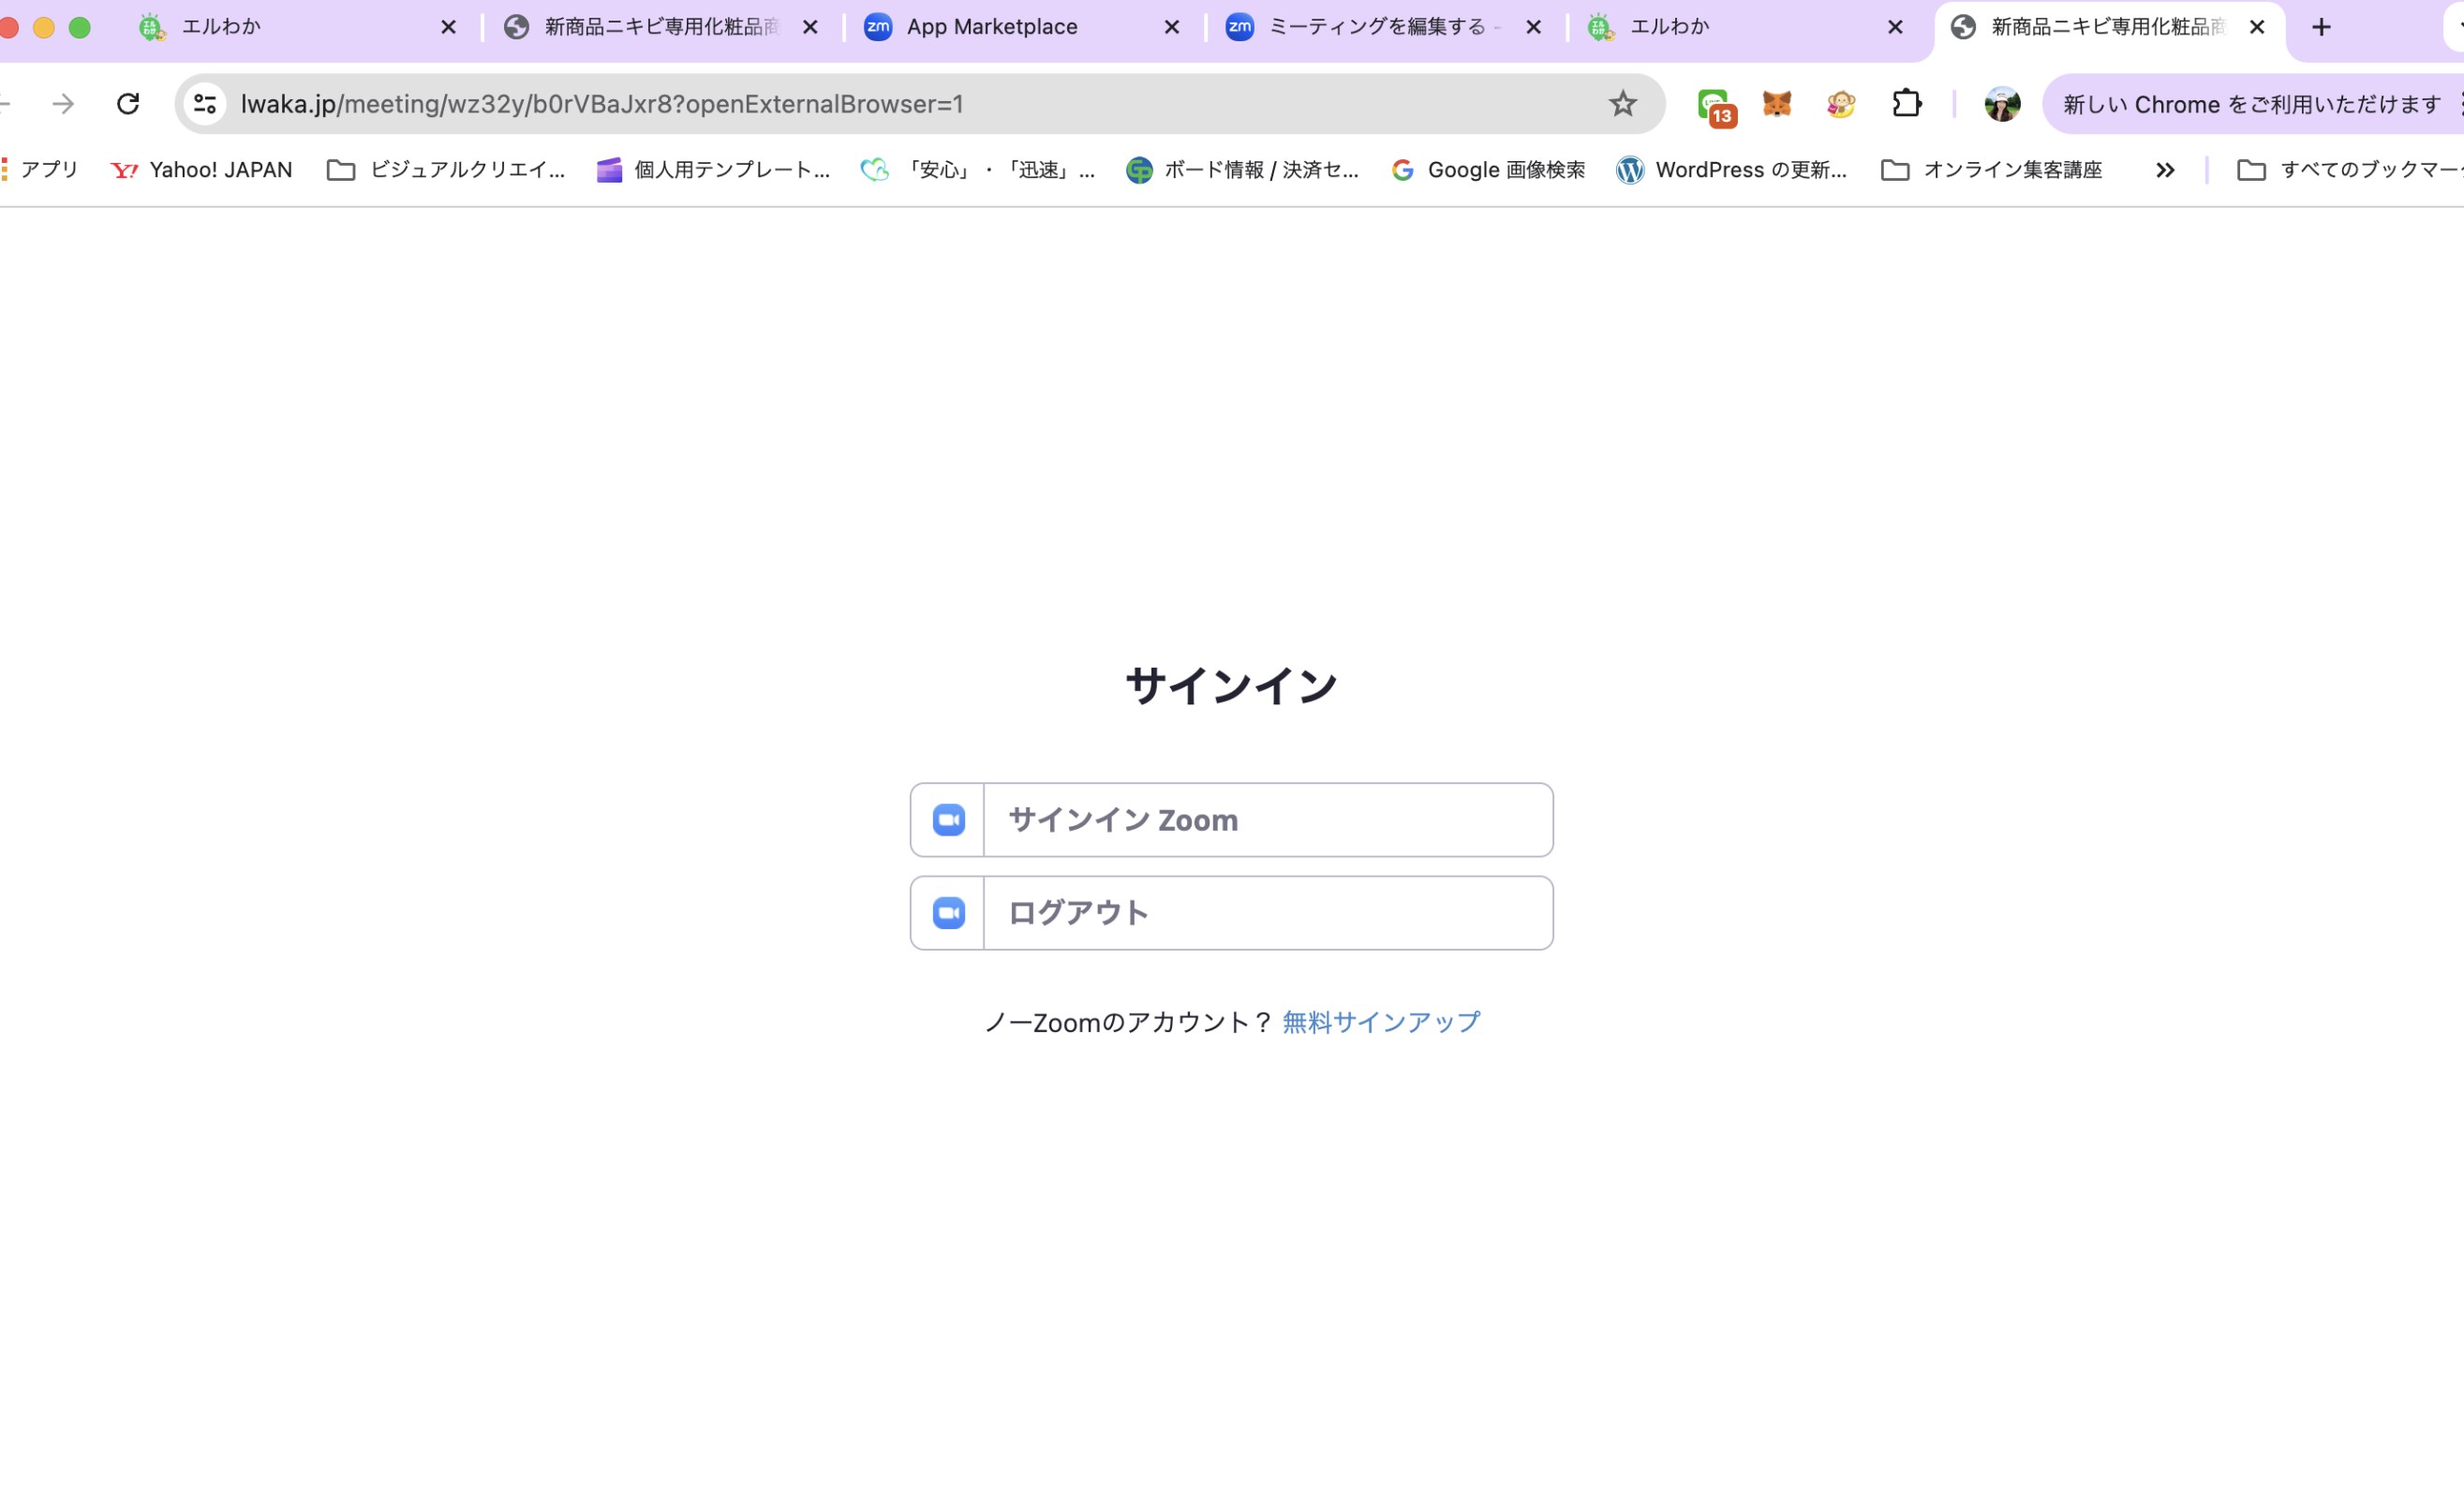The height and width of the screenshot is (1493, 2464).
Task: Expand hidden bookmarks with double chevron
Action: coord(2165,170)
